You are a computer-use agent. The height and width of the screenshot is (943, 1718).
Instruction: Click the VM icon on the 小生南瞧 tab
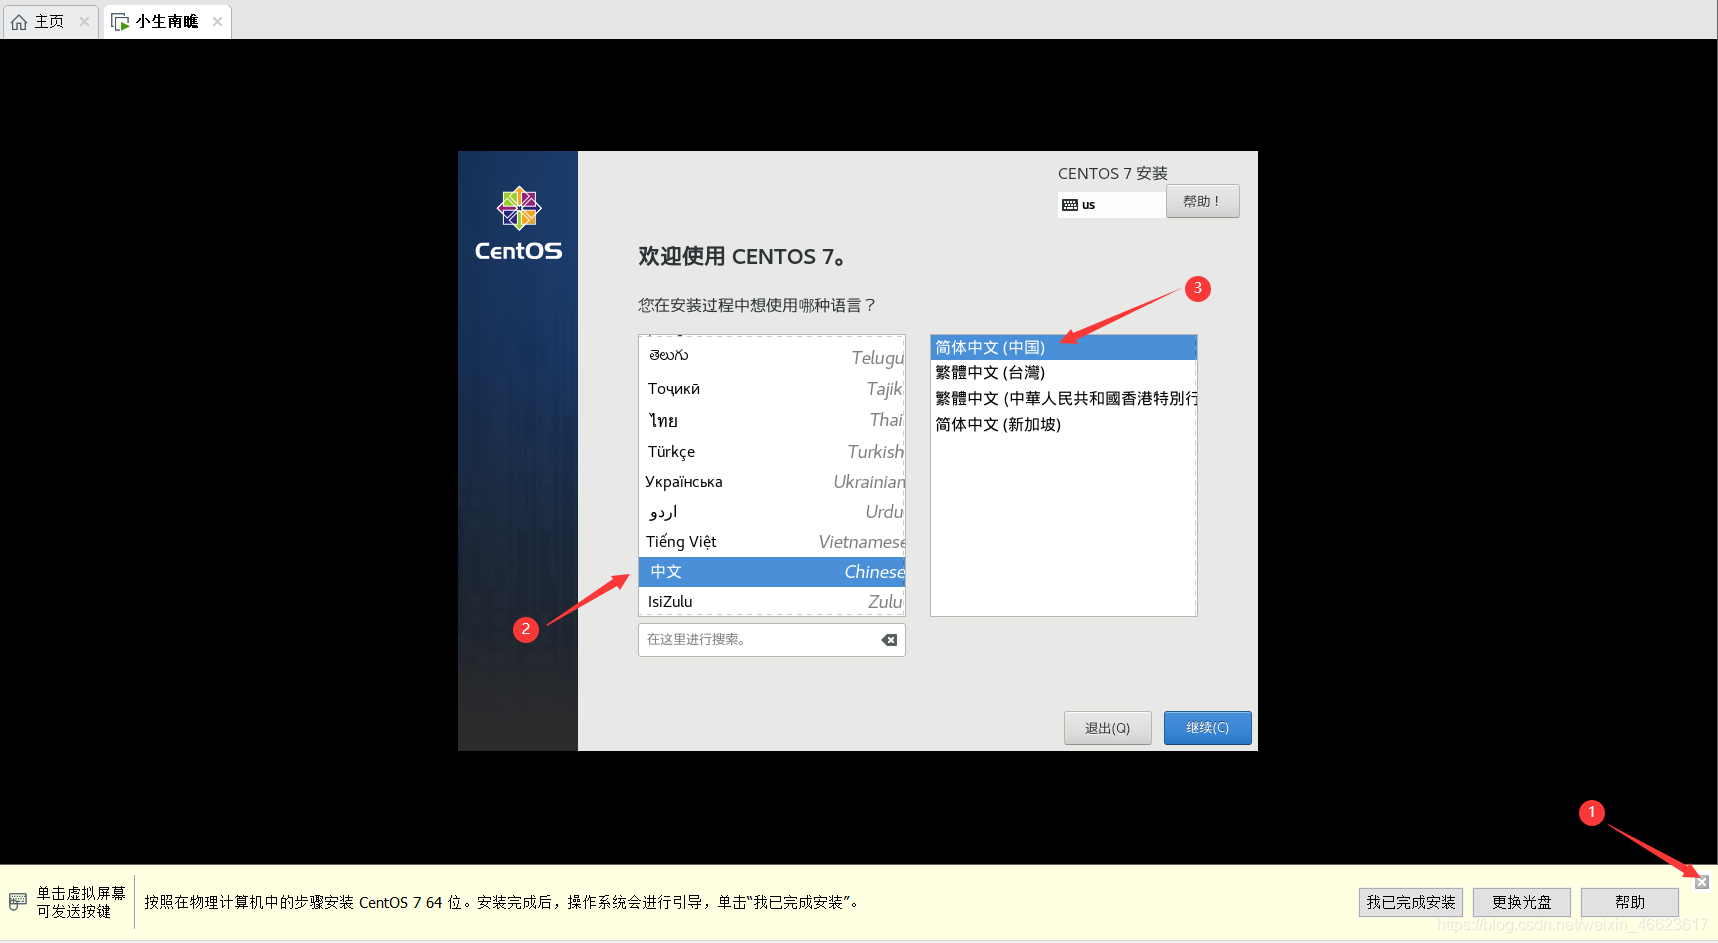tap(120, 22)
